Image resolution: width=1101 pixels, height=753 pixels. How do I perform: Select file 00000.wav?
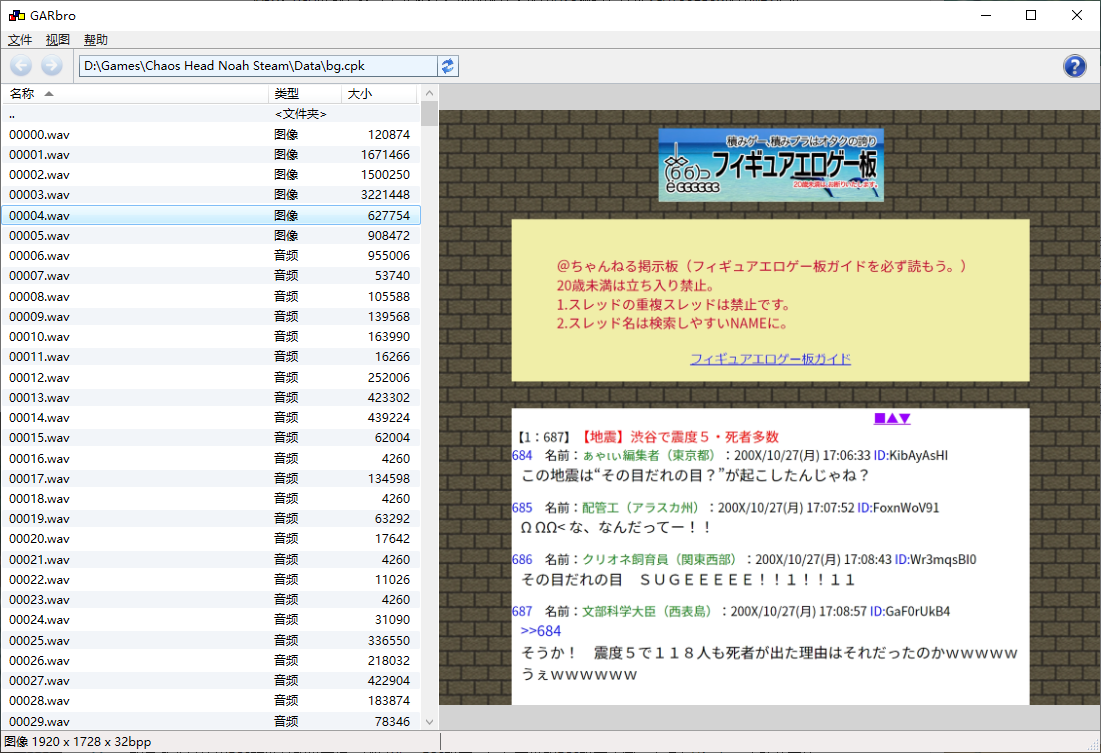click(211, 134)
